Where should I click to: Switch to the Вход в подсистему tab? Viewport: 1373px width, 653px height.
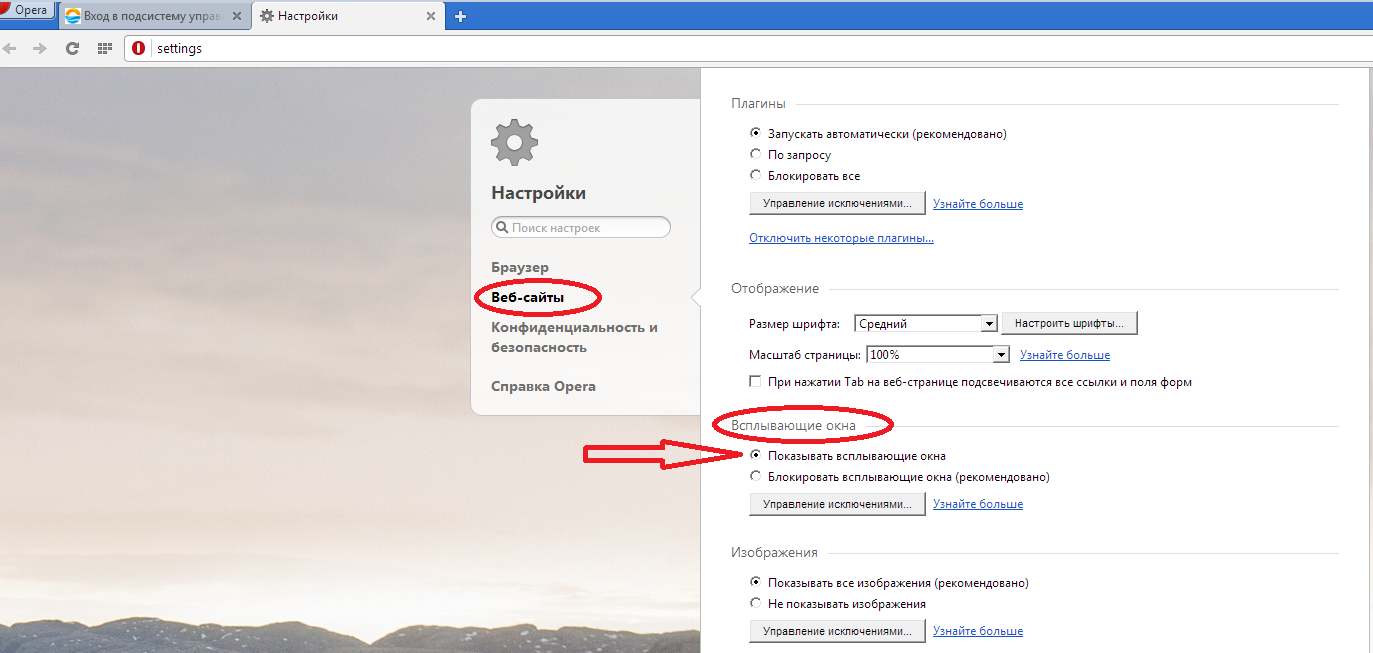(153, 16)
